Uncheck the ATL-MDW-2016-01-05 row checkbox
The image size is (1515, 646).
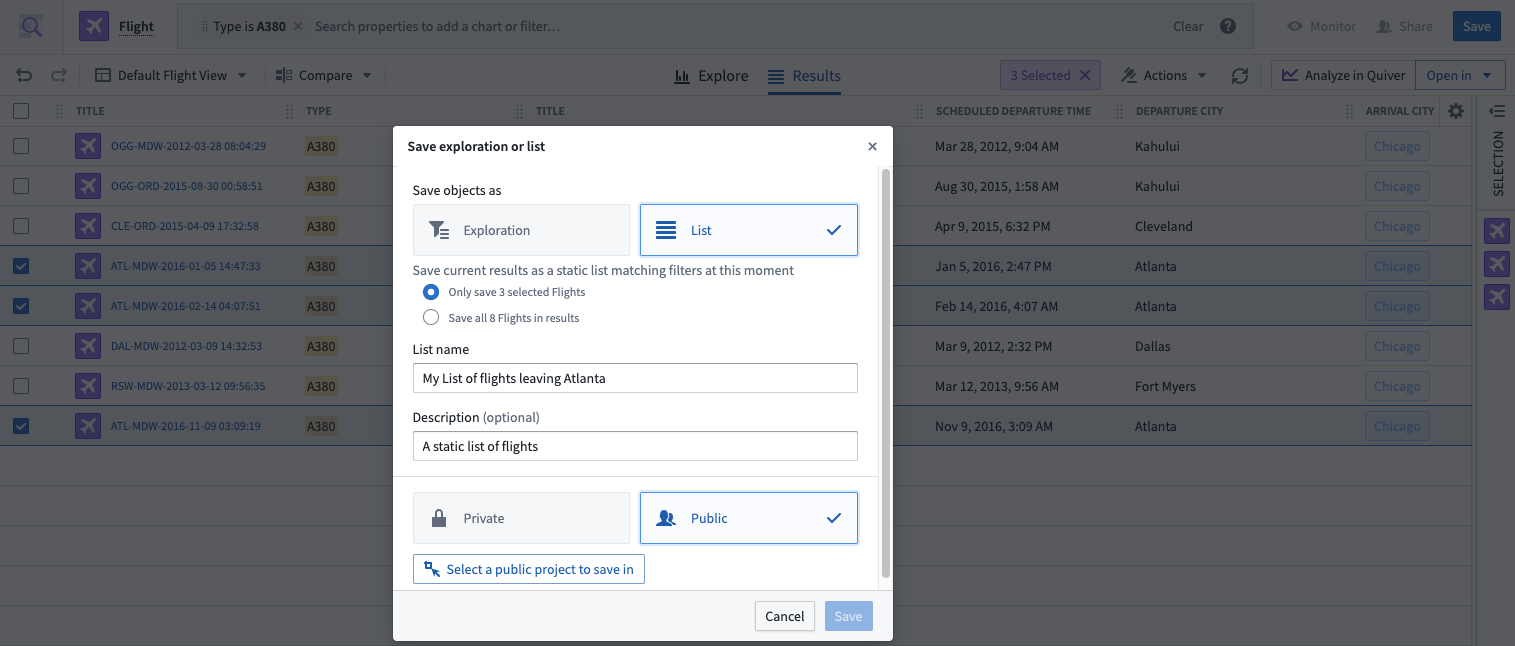[21, 266]
